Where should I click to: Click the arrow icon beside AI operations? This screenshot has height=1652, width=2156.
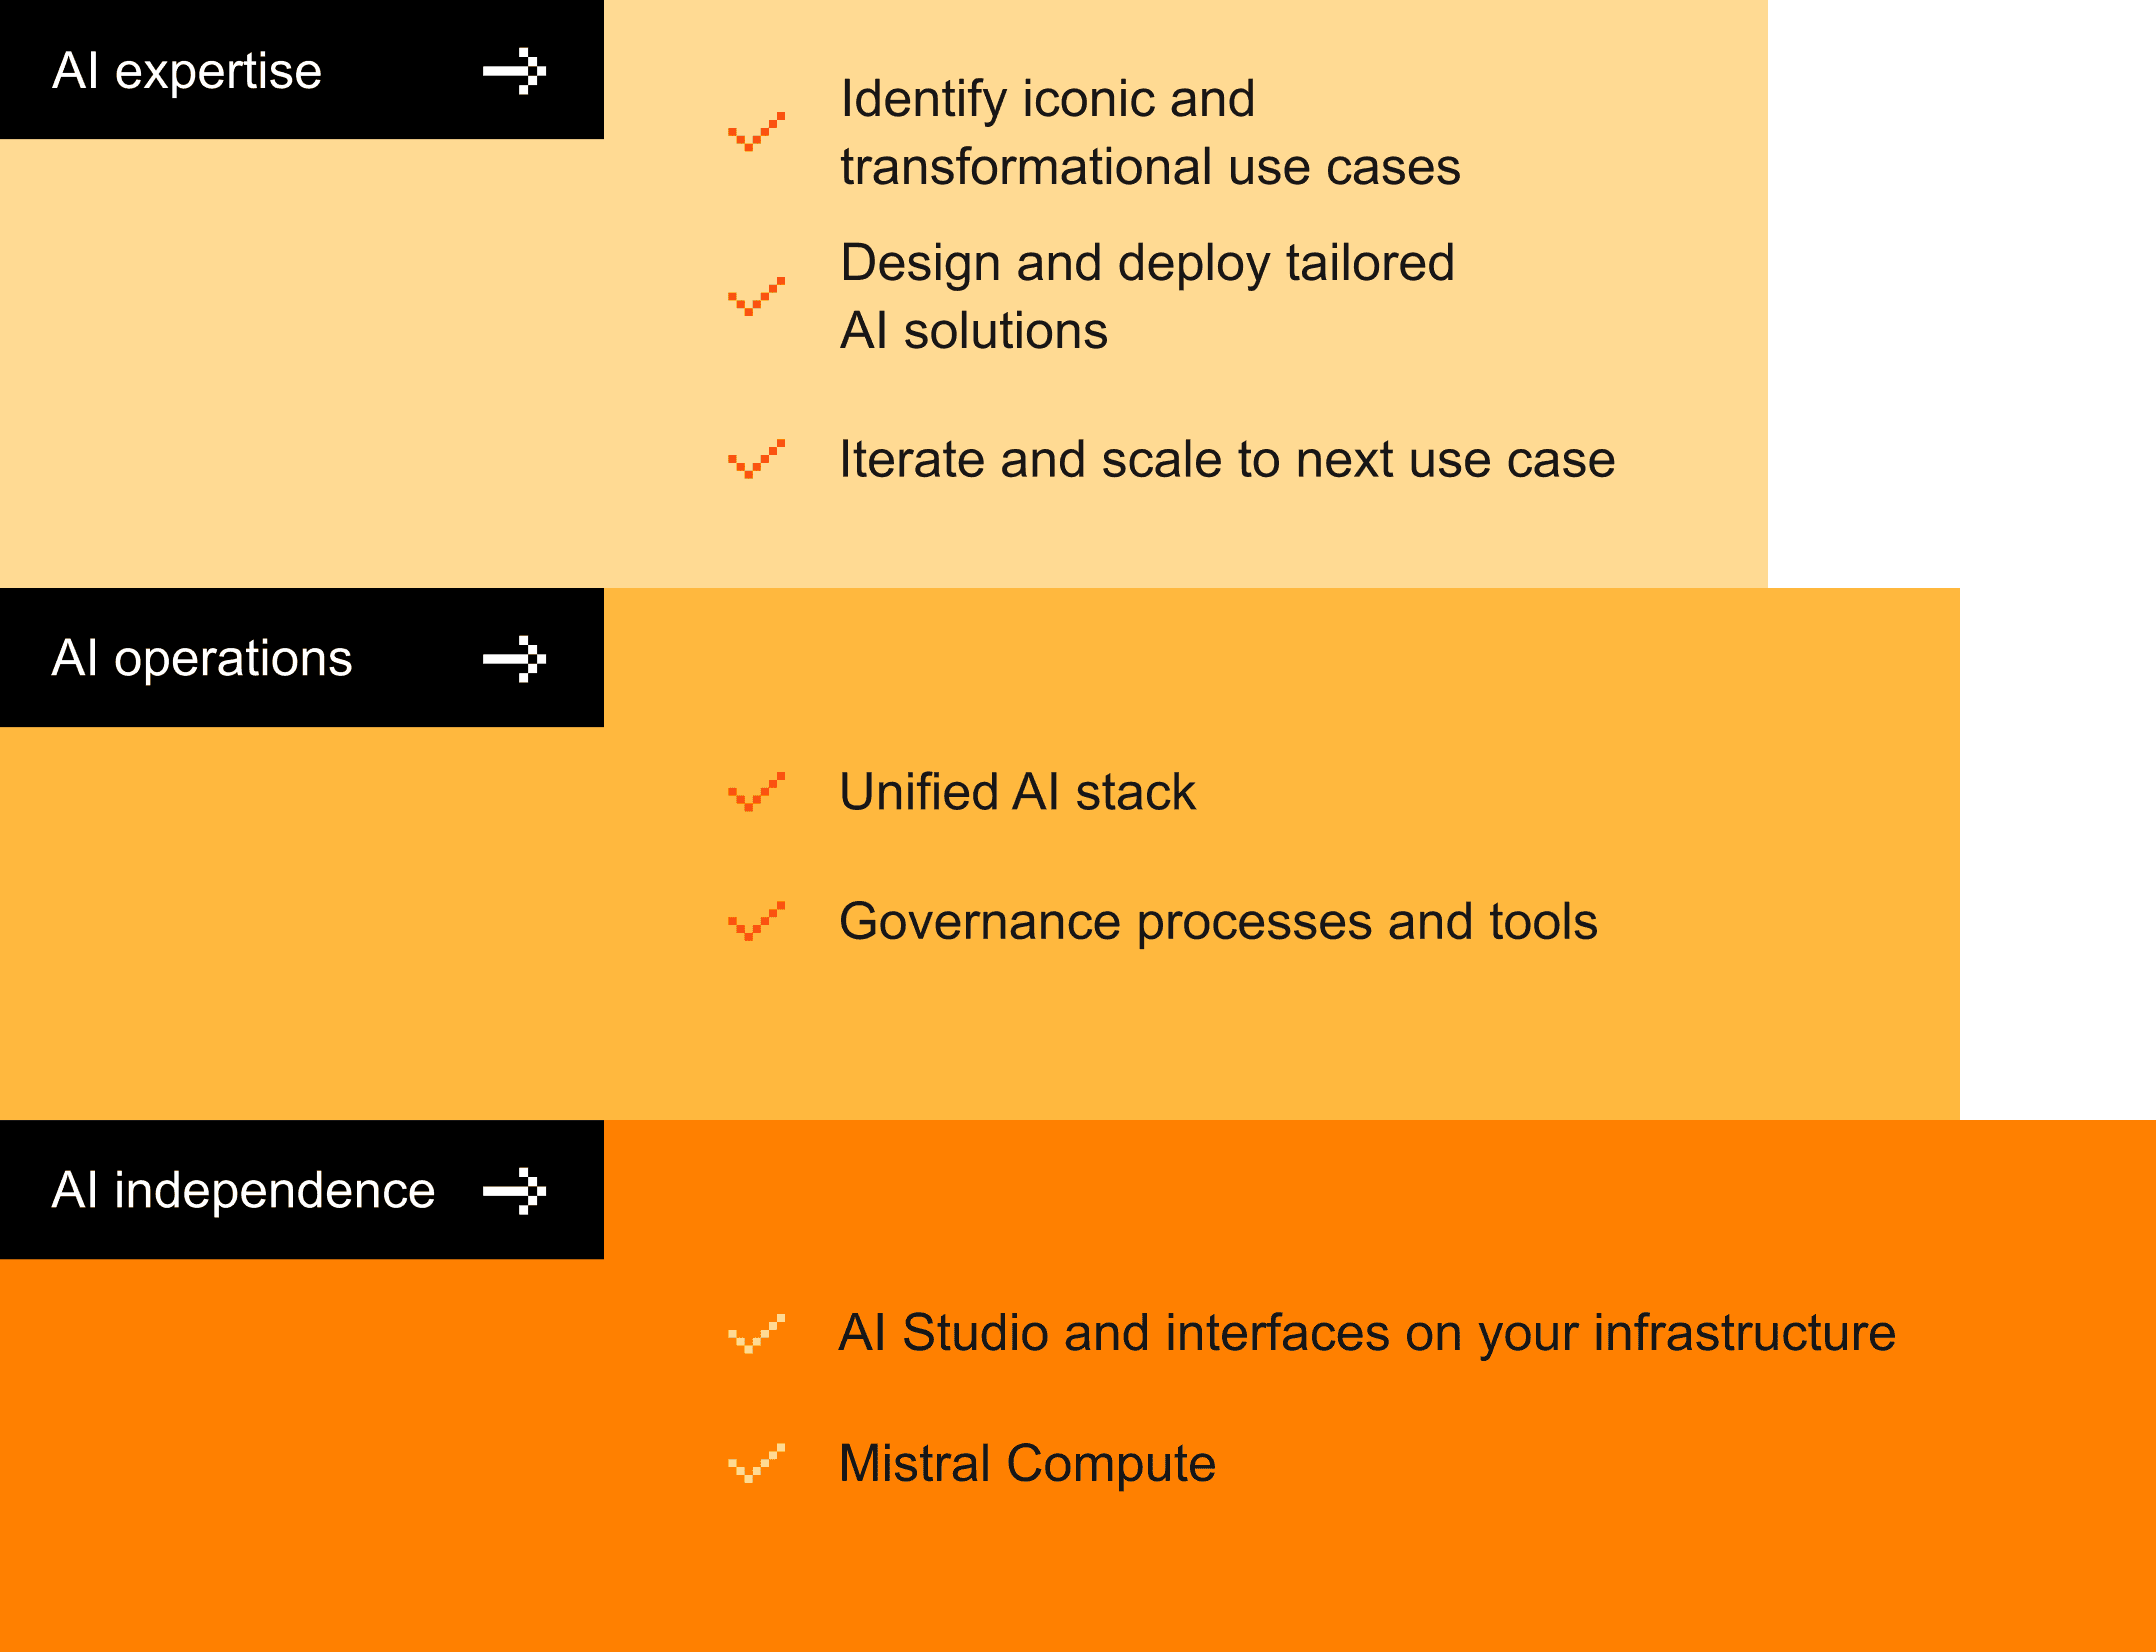pos(515,659)
